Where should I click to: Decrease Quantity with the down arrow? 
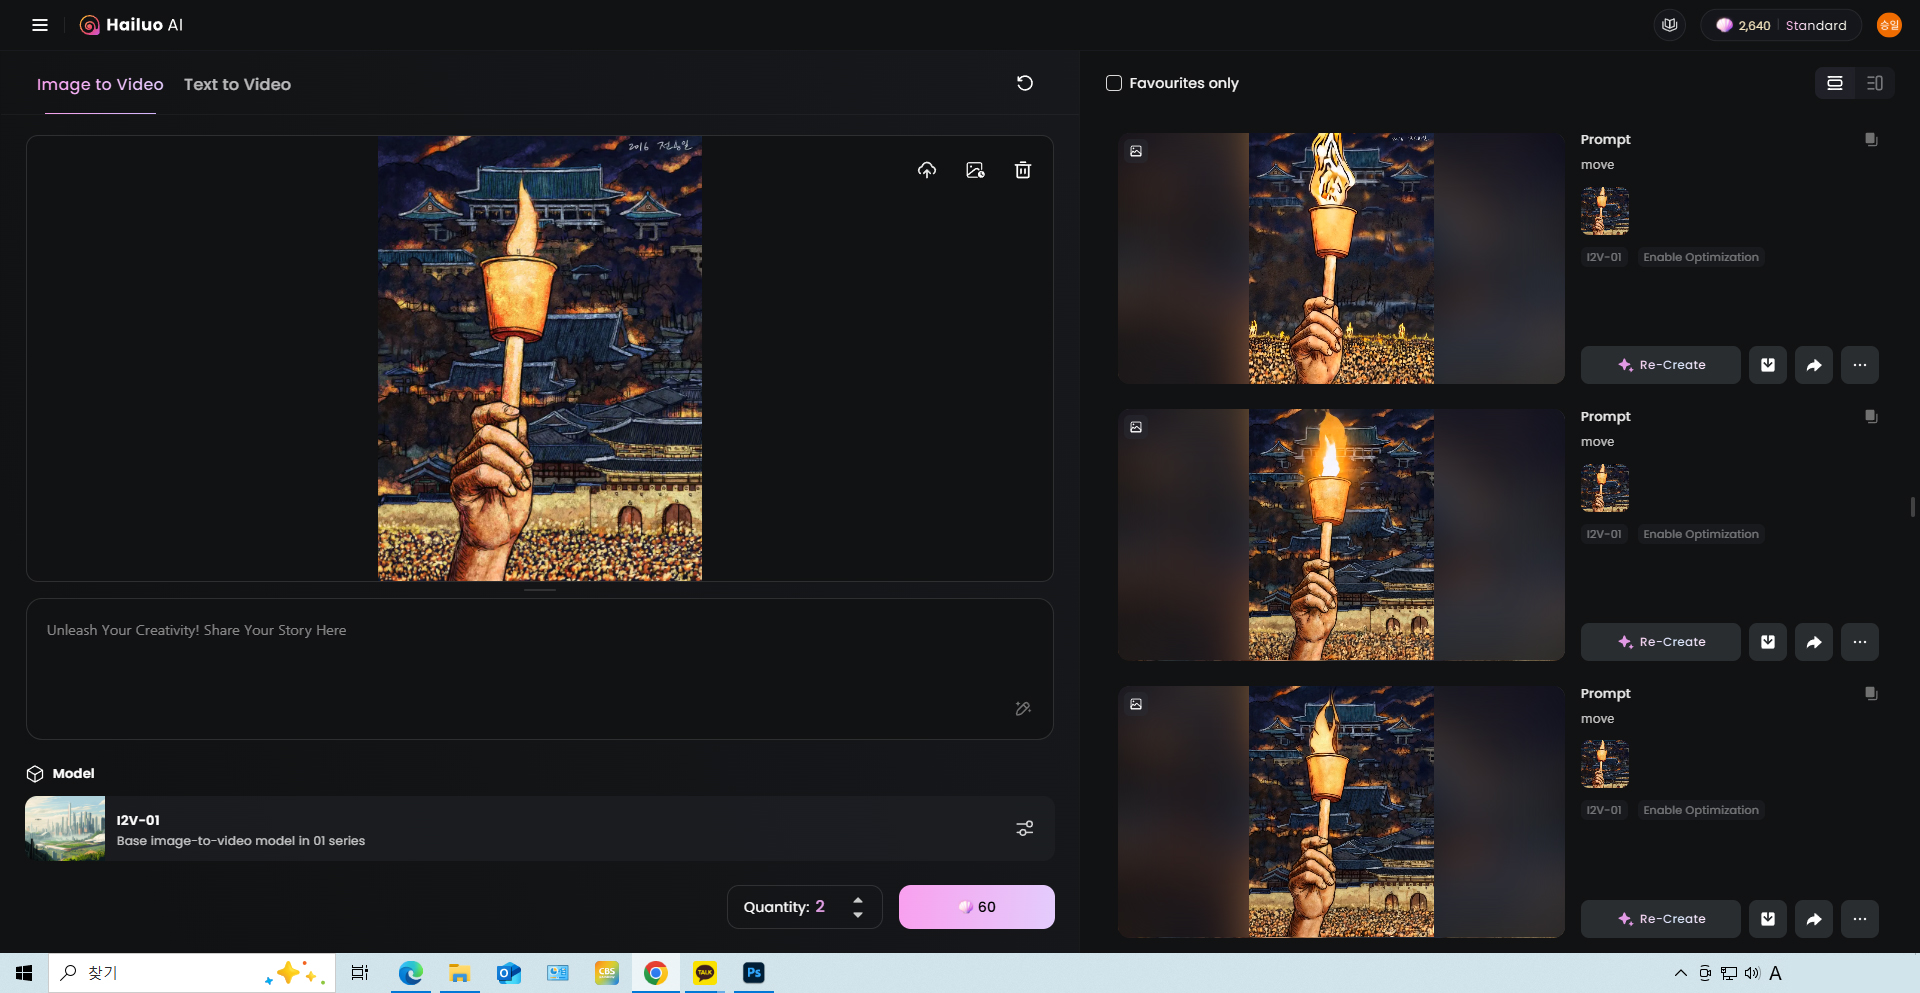858,914
